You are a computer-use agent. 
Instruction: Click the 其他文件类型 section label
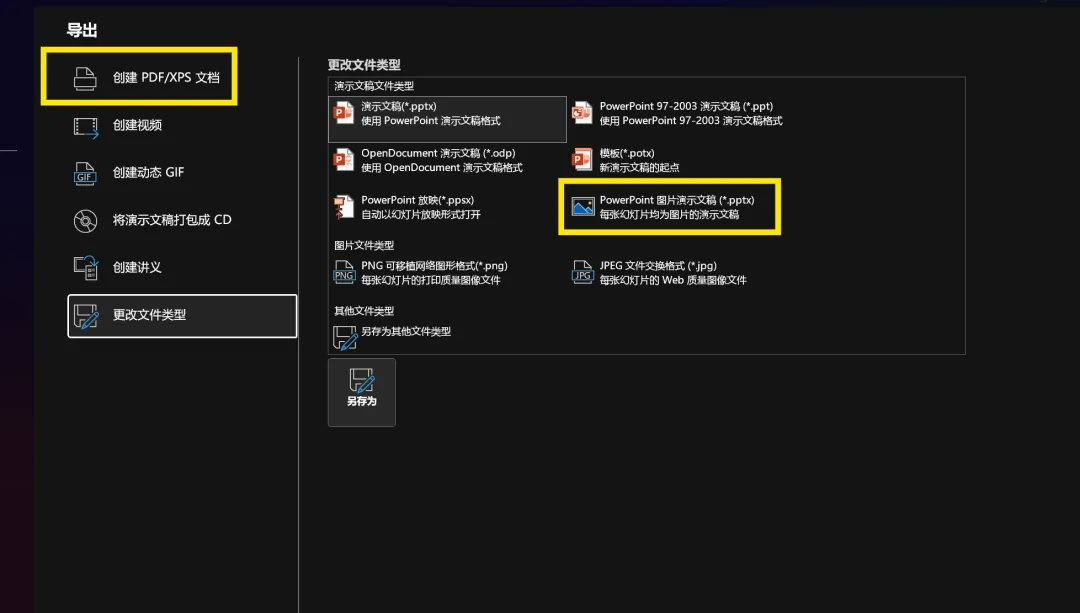click(x=364, y=311)
